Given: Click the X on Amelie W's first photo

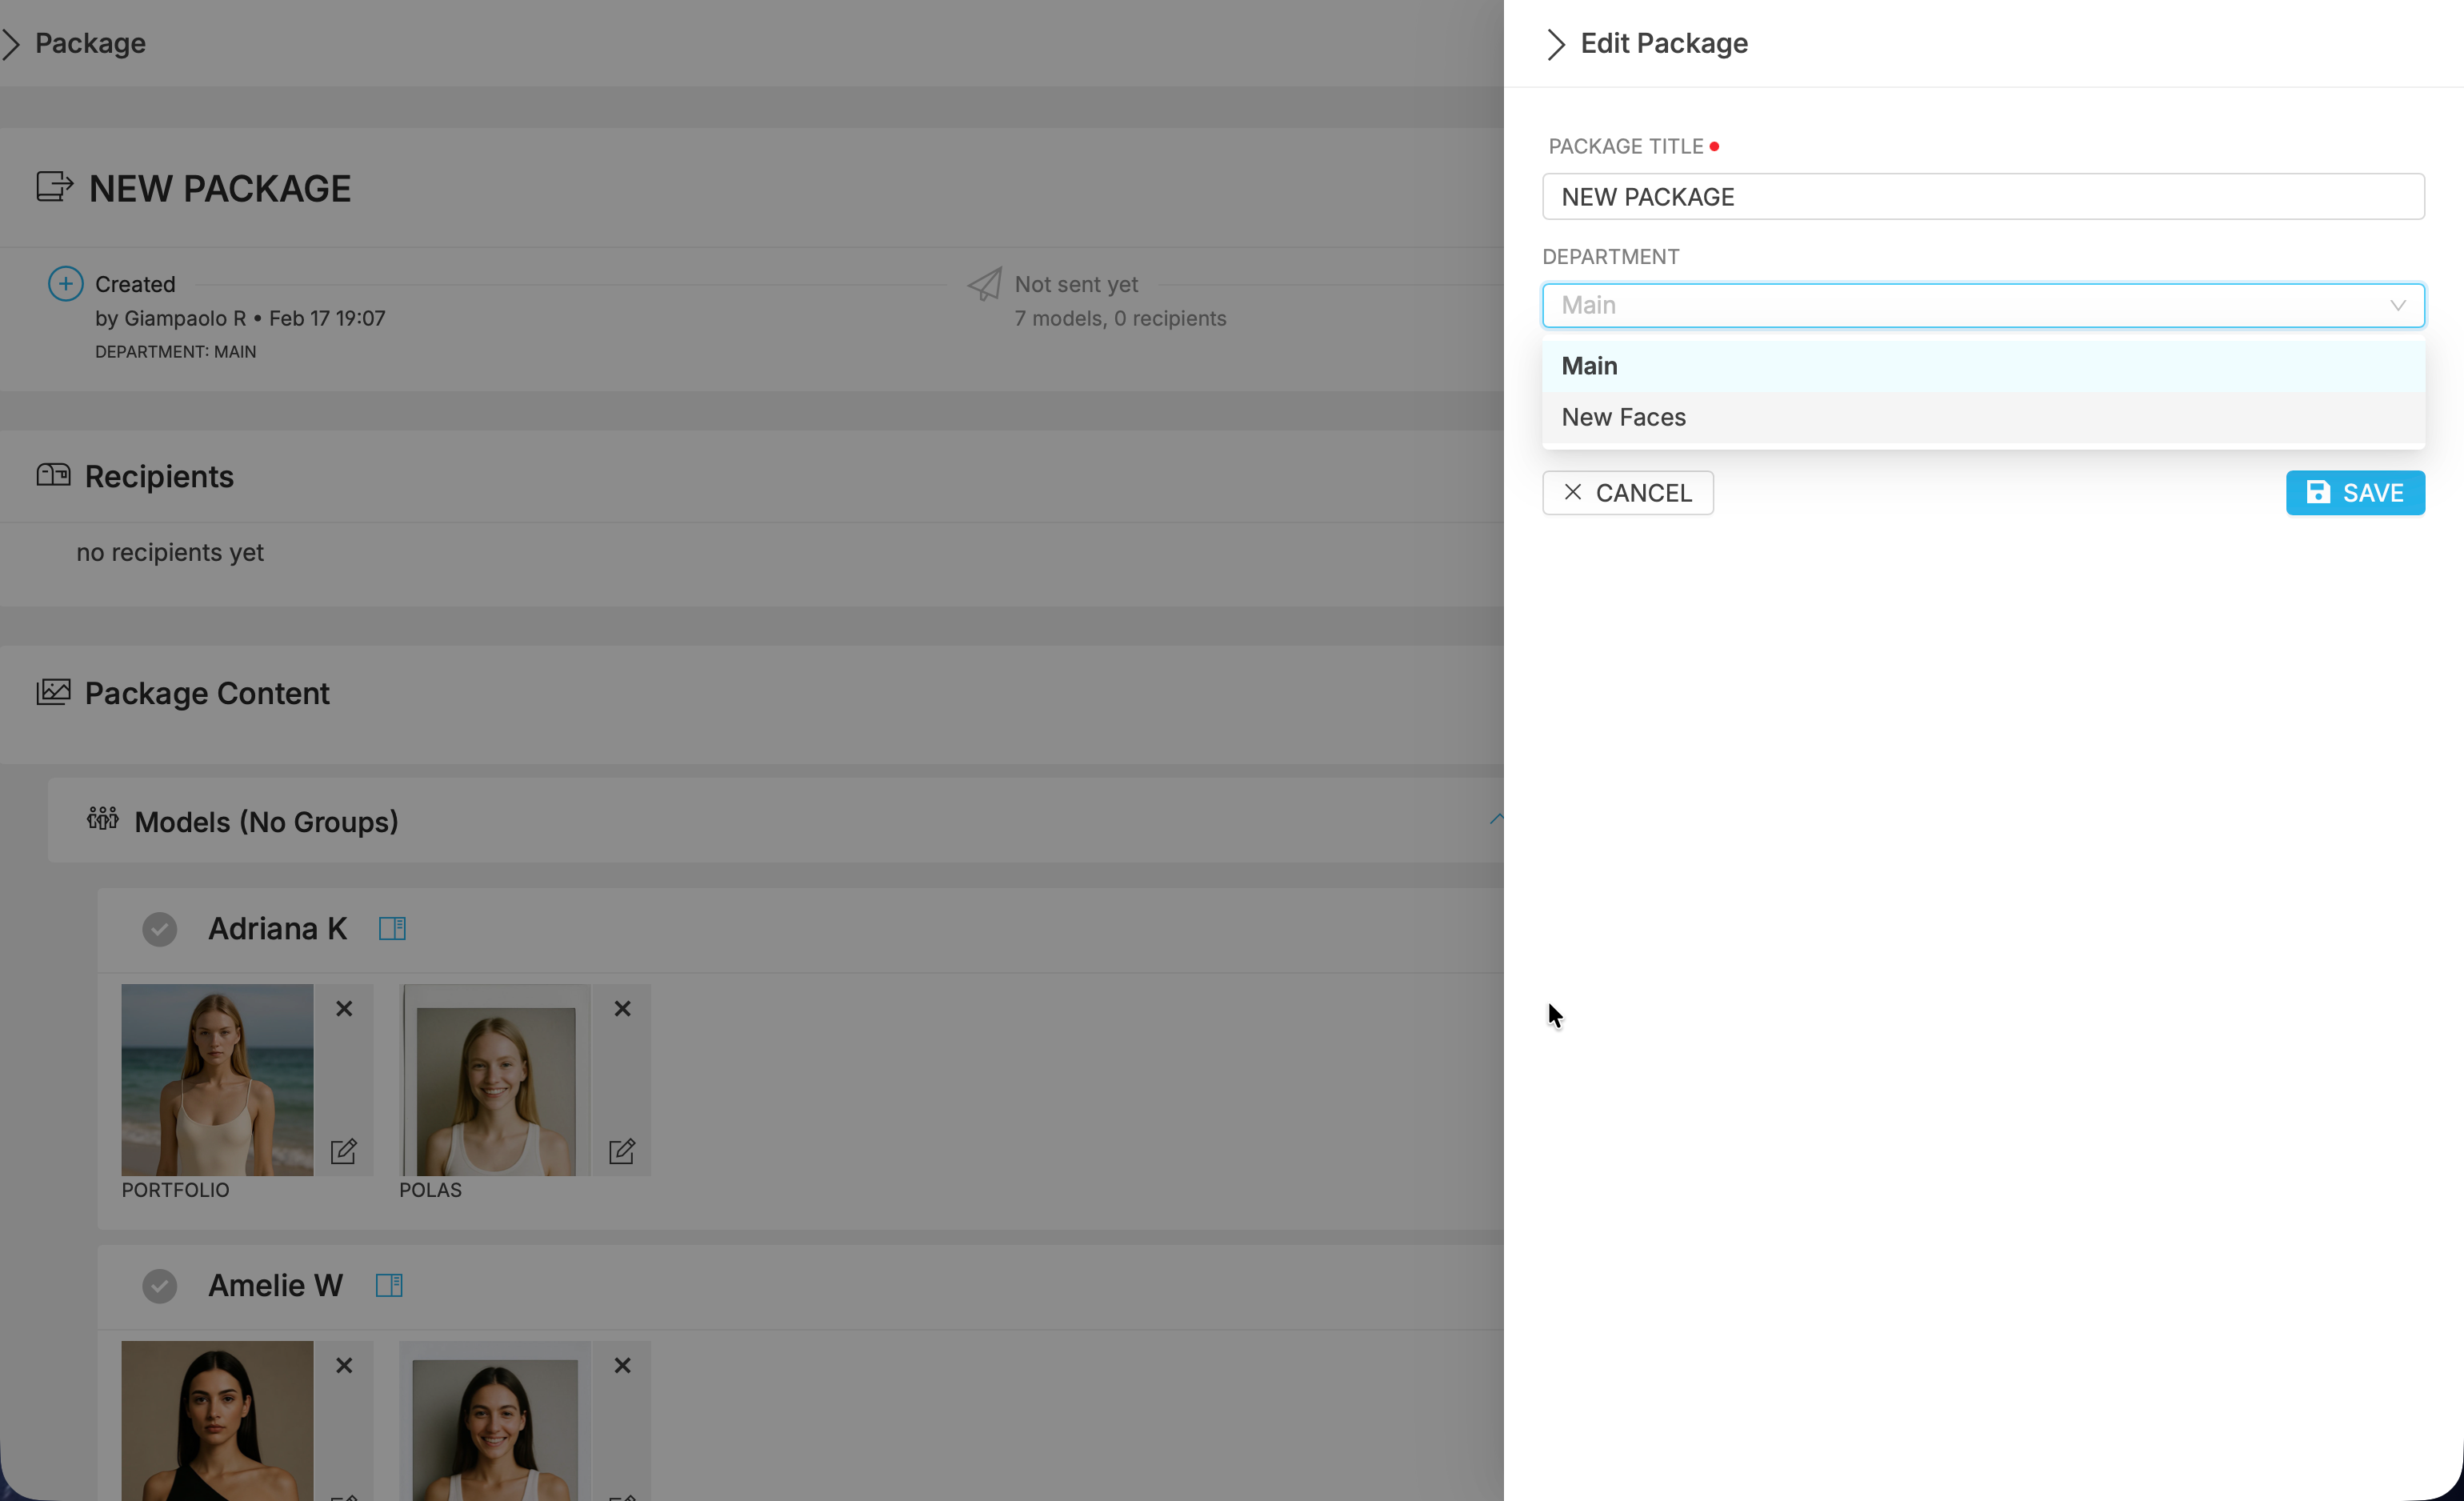Looking at the screenshot, I should (x=344, y=1365).
